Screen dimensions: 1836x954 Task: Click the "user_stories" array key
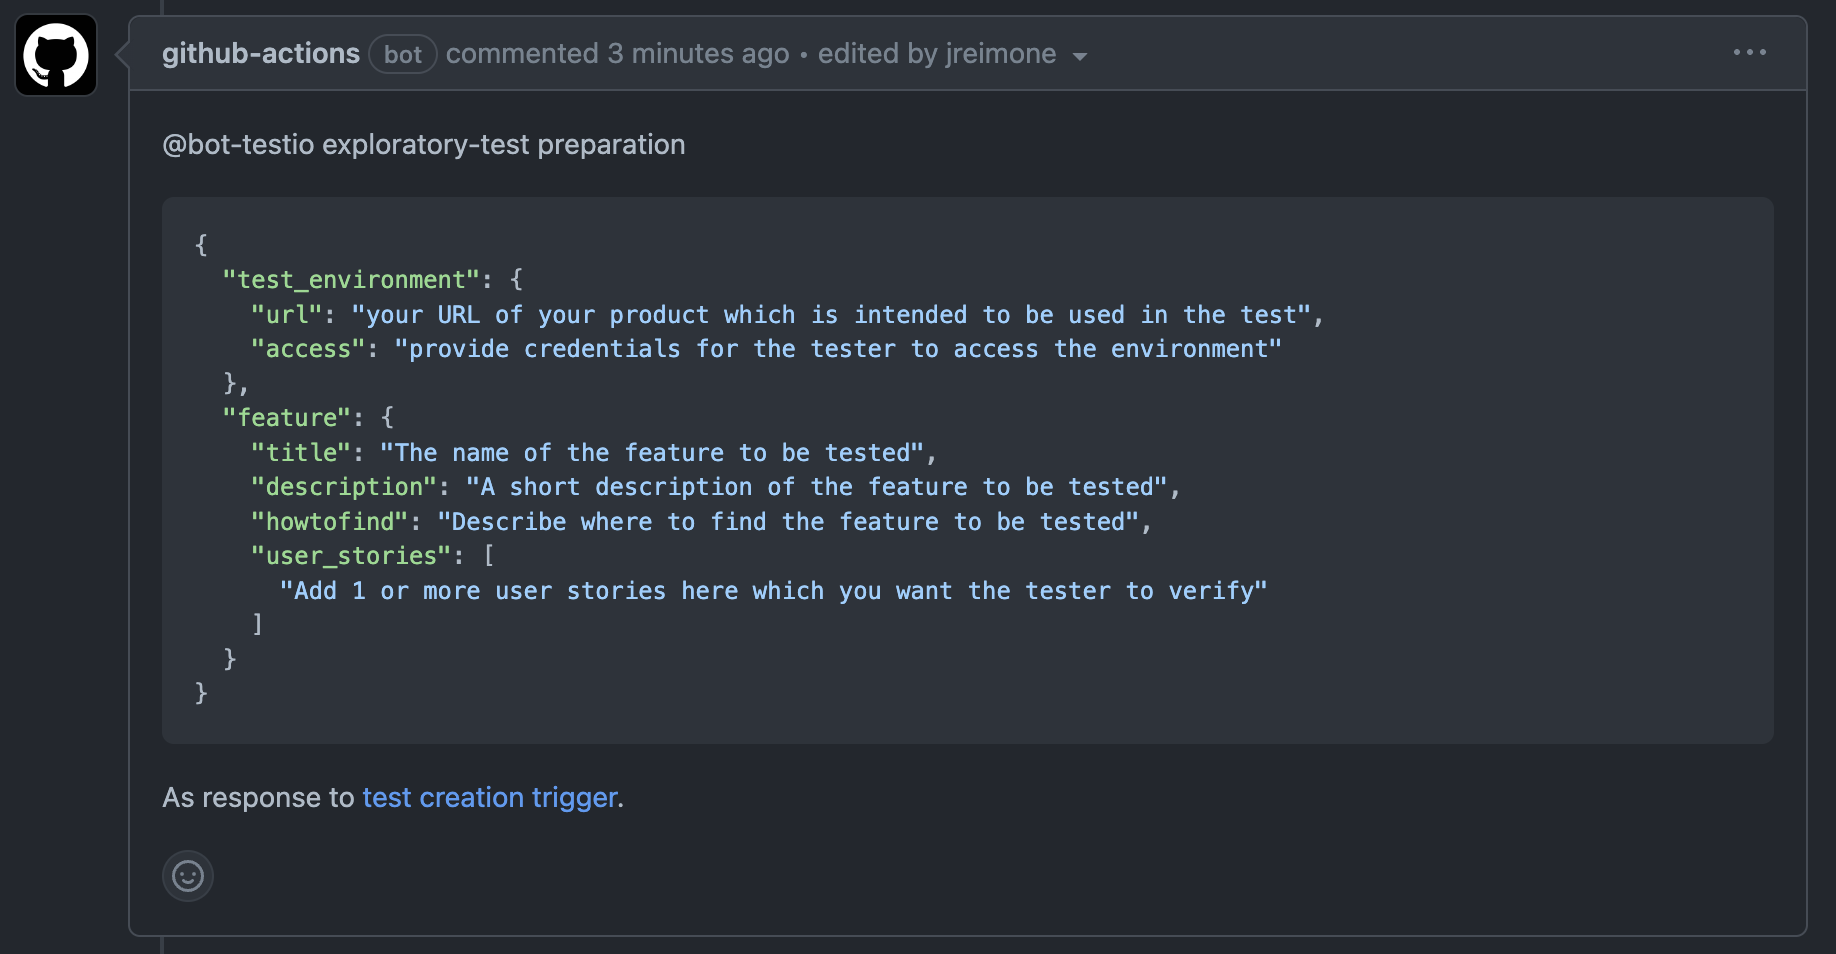[351, 556]
